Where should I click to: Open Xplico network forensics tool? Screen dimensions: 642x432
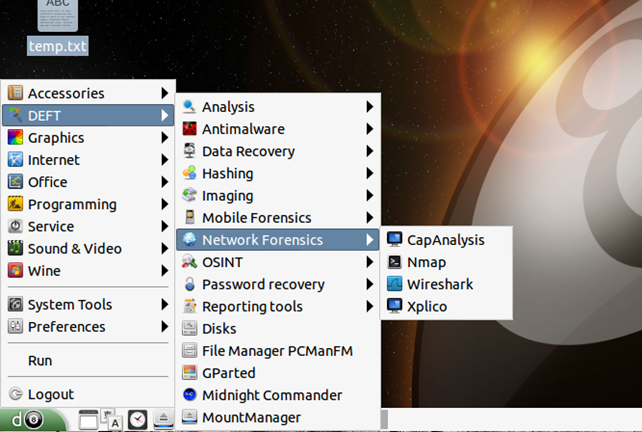(x=427, y=306)
